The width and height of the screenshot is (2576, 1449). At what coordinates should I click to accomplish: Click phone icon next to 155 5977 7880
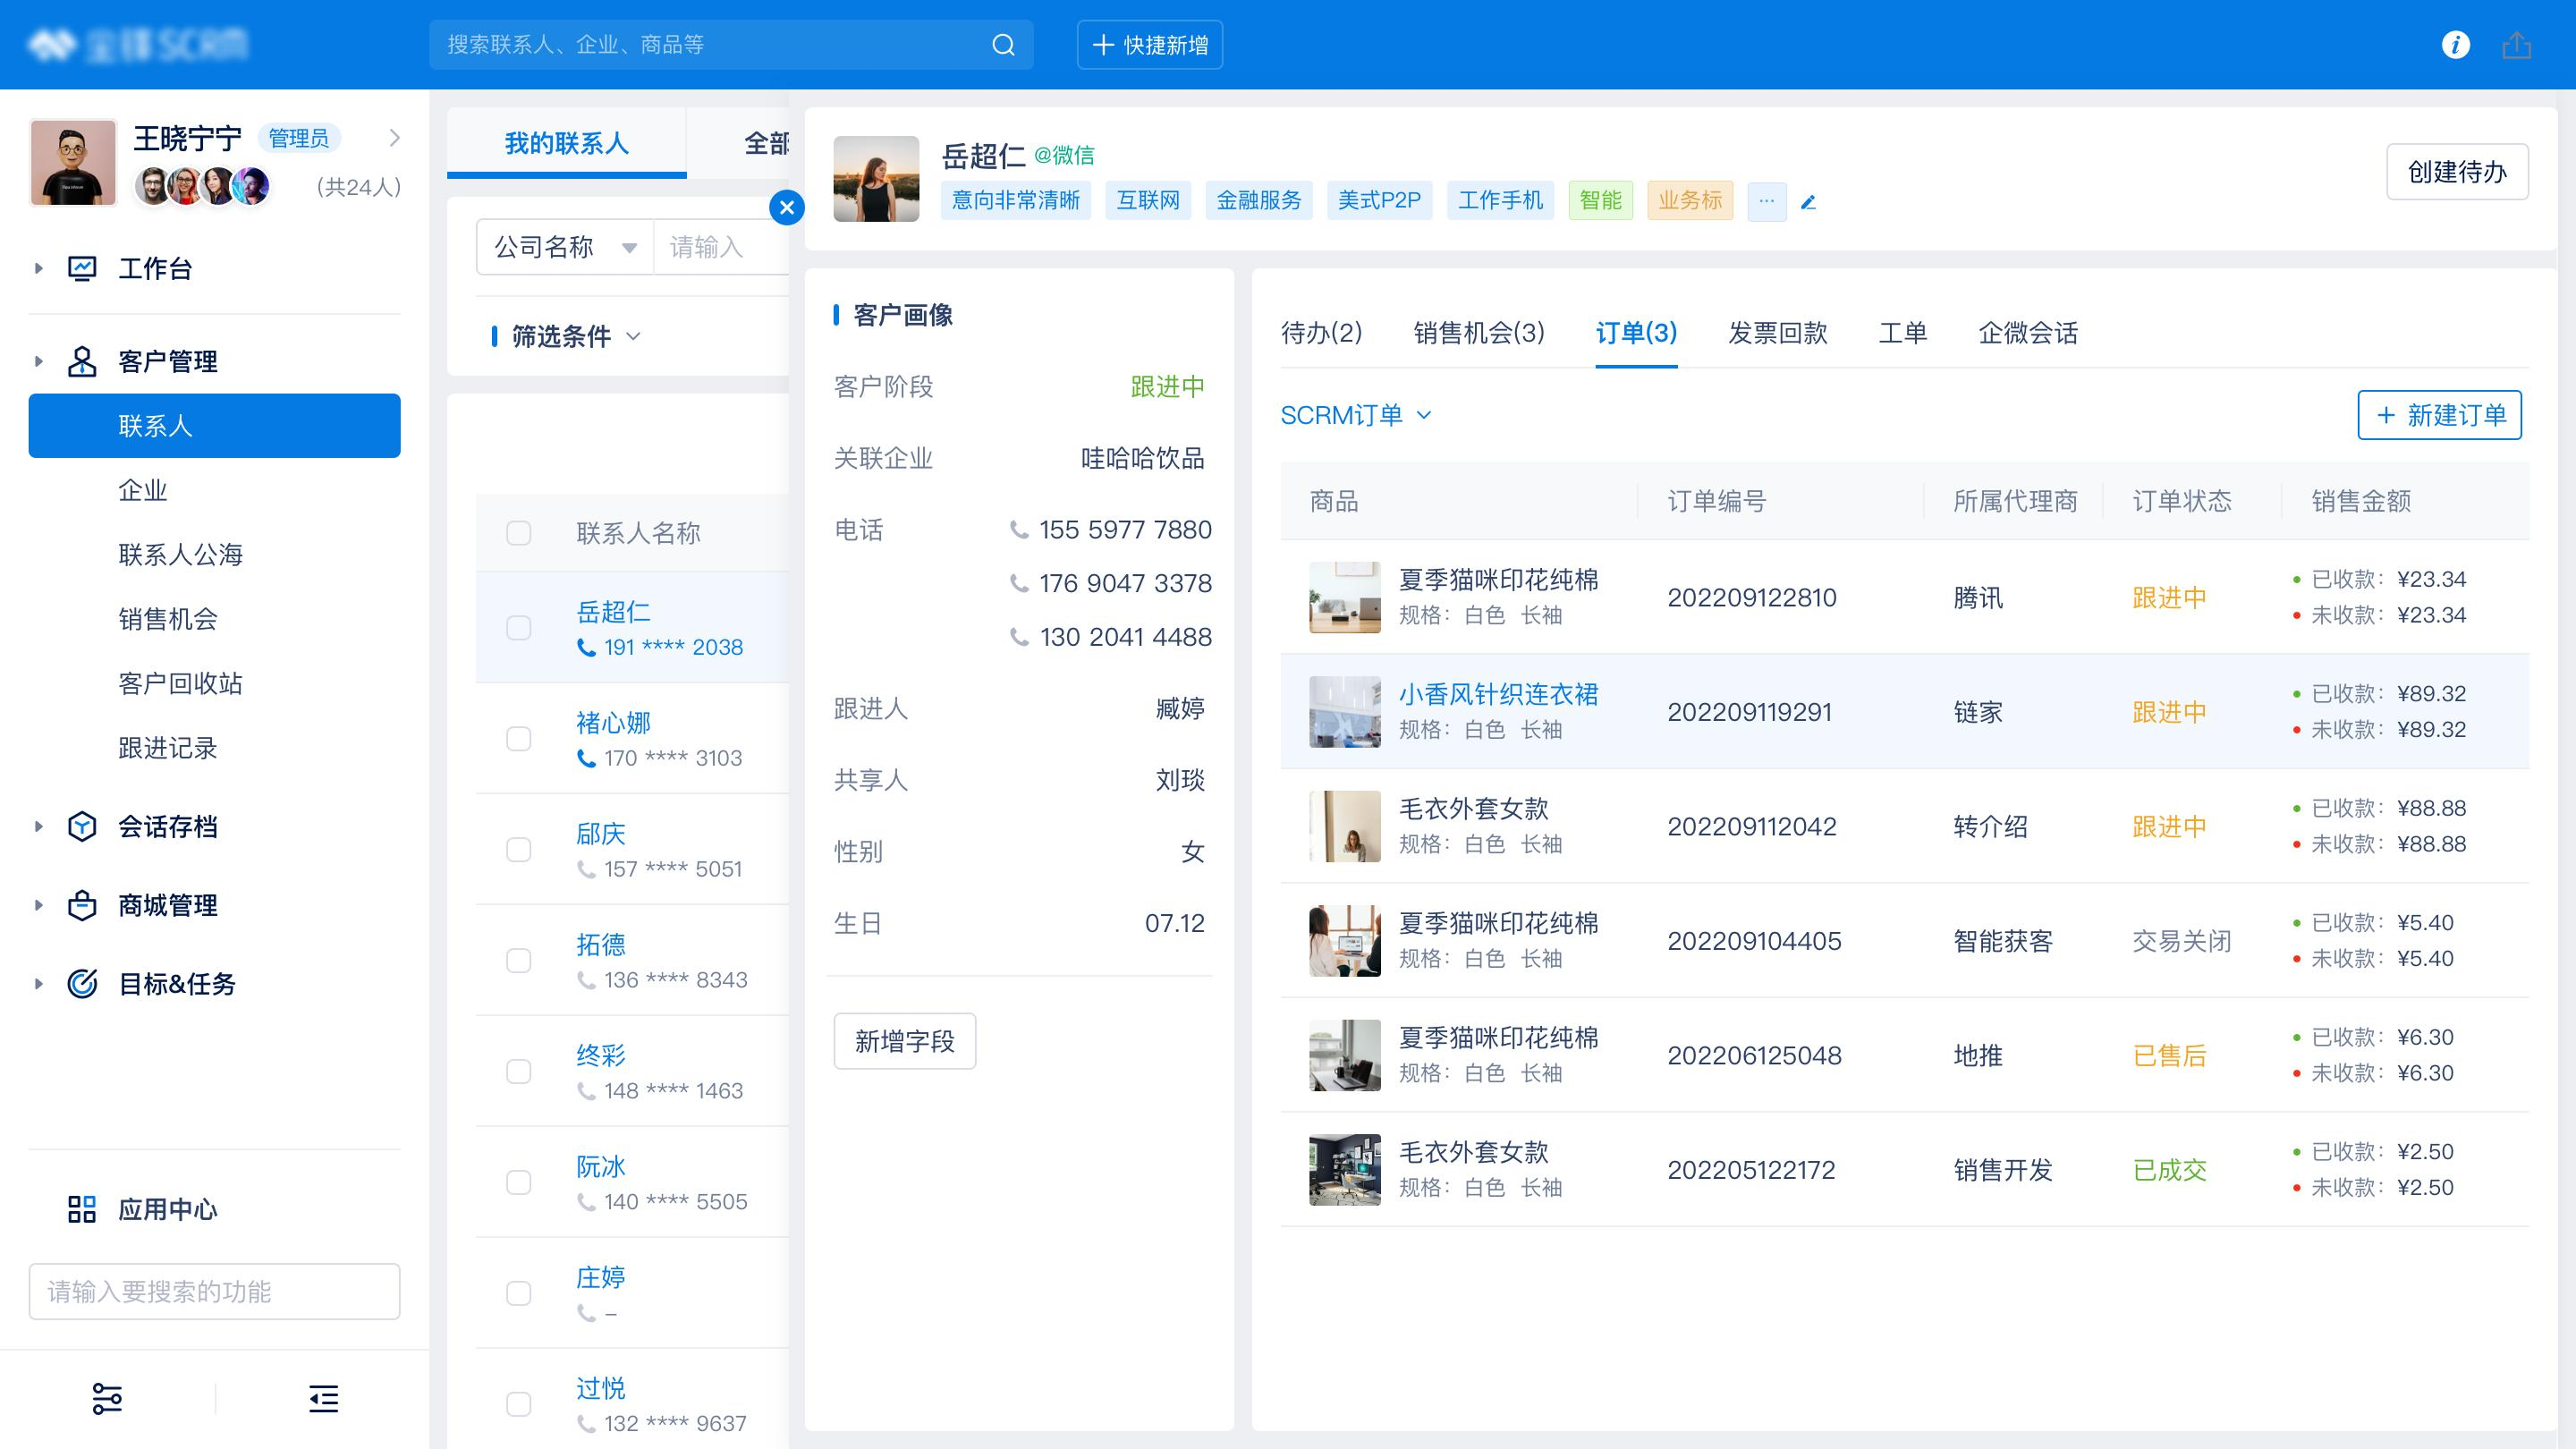coord(1019,530)
